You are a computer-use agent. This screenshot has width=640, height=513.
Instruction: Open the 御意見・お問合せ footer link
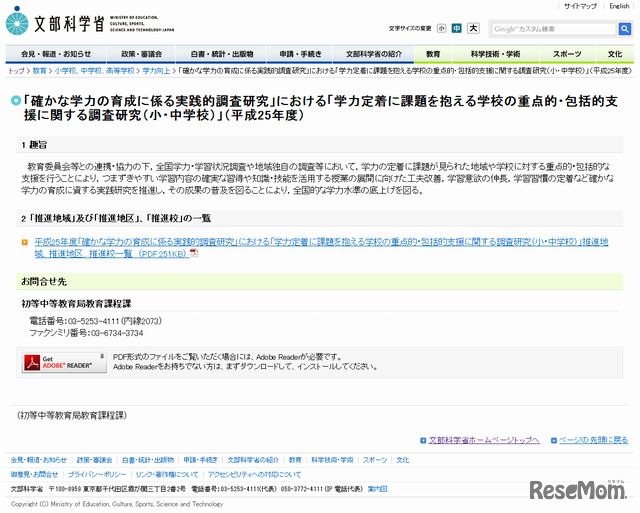point(34,475)
